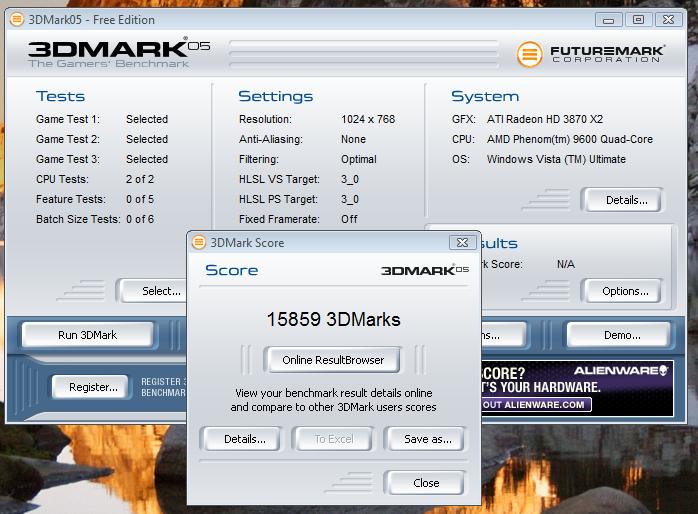
Task: Click the HLSL VS Target value
Action: coord(349,179)
